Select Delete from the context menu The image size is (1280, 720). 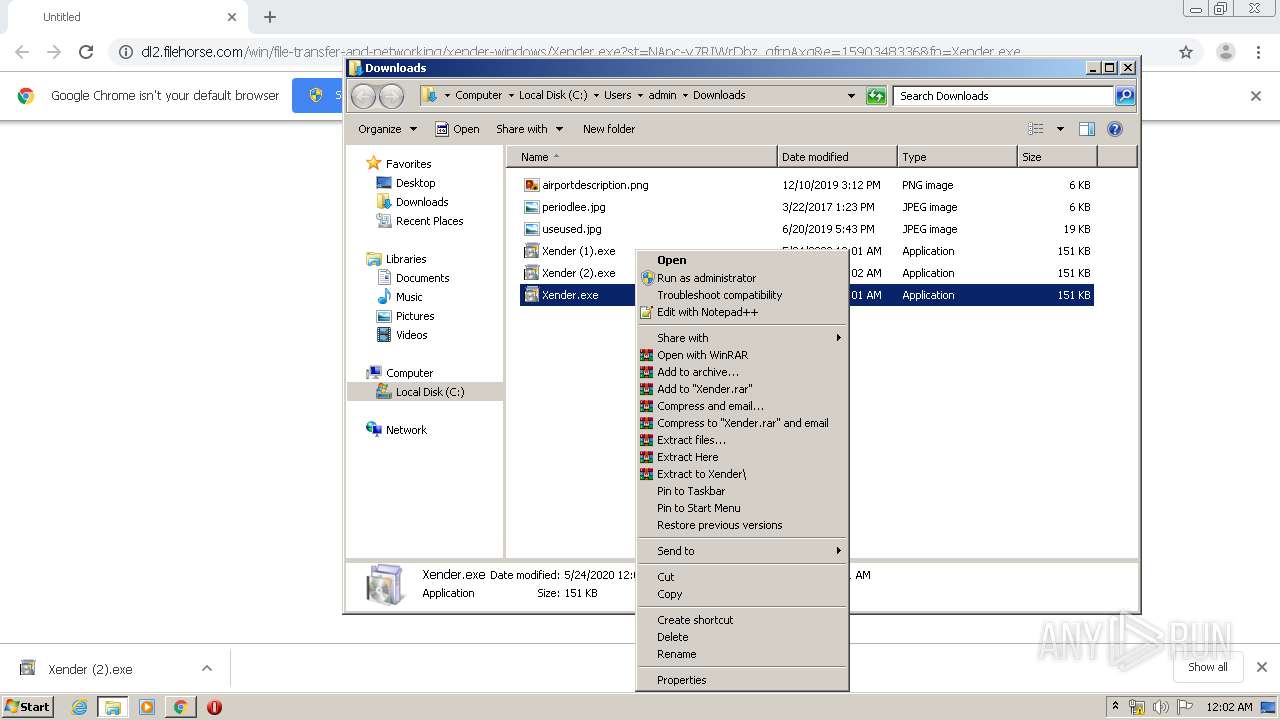[x=742, y=637]
